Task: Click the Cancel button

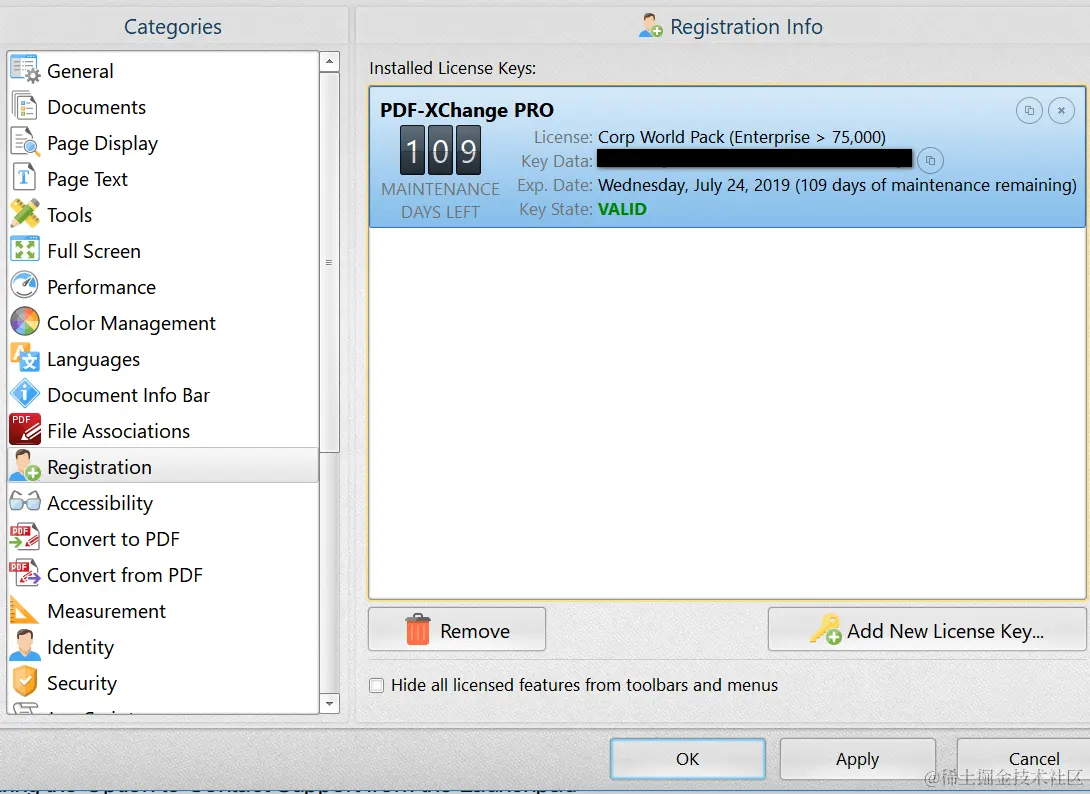Action: [x=1023, y=759]
